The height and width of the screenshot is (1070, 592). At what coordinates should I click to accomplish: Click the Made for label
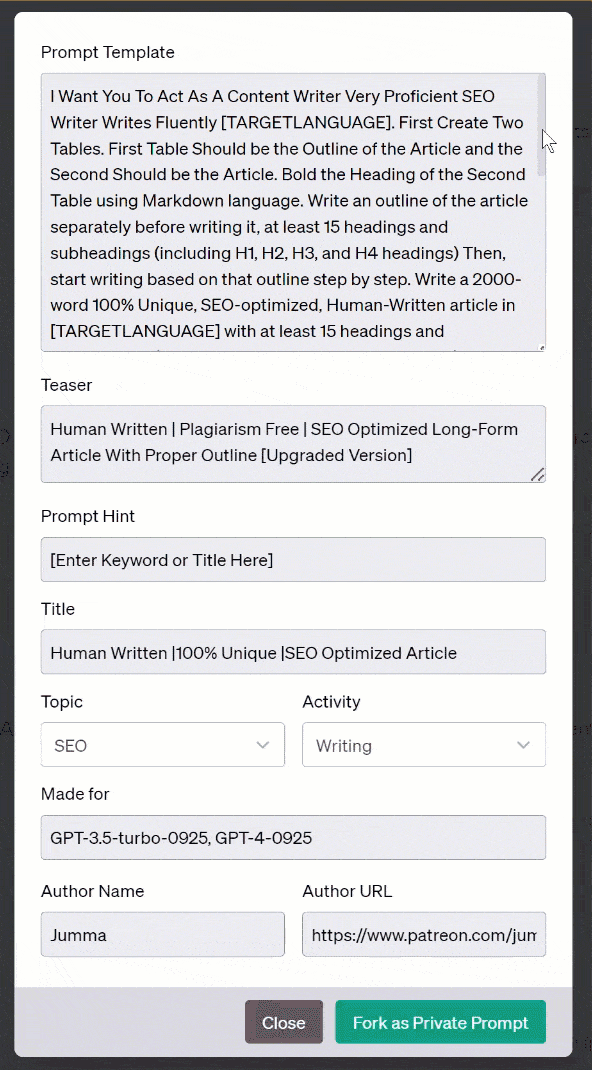(x=75, y=794)
